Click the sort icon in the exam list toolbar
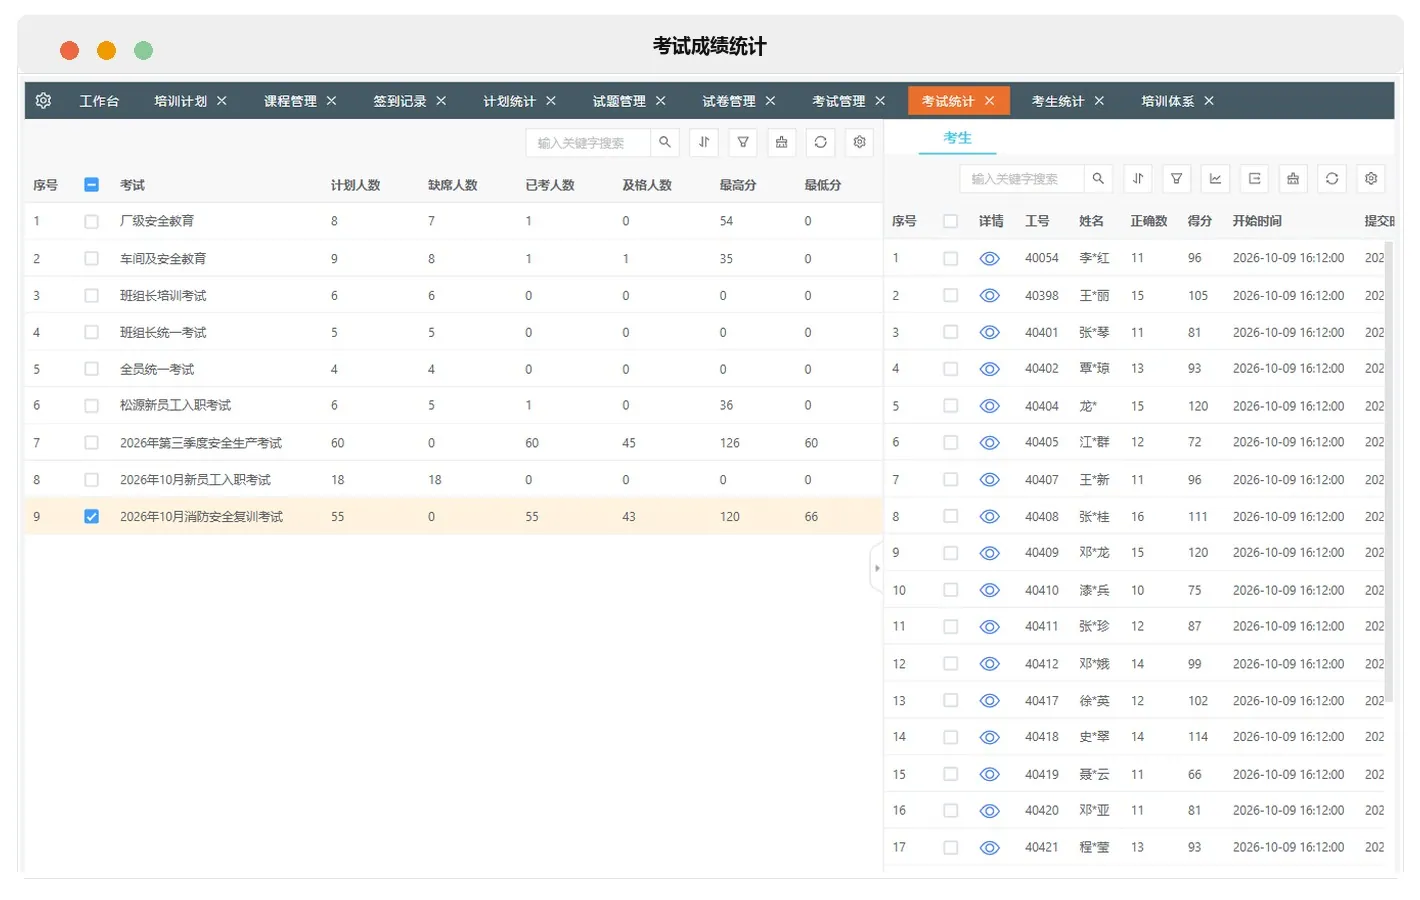This screenshot has width=1420, height=900. 704,142
